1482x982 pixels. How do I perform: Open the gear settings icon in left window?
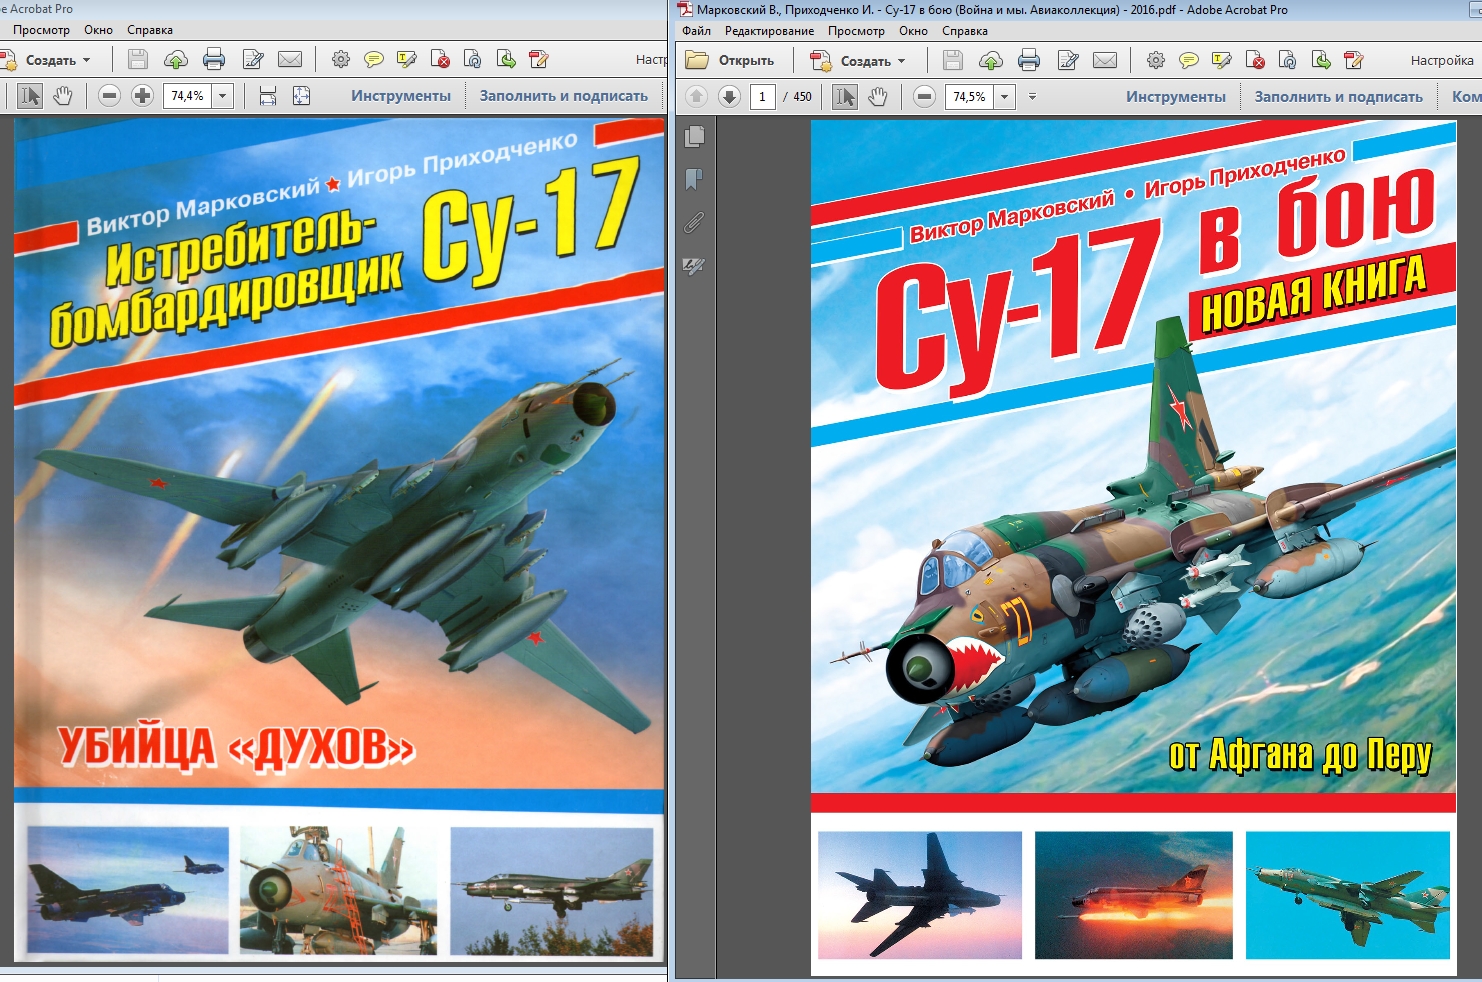[341, 59]
